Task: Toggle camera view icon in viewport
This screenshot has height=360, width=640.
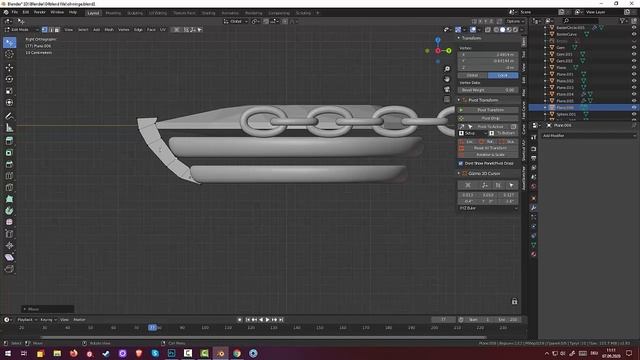Action: tap(447, 89)
